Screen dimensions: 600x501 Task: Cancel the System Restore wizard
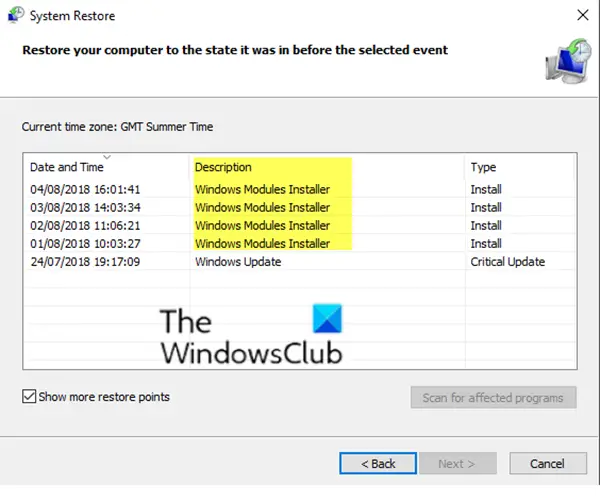click(548, 463)
